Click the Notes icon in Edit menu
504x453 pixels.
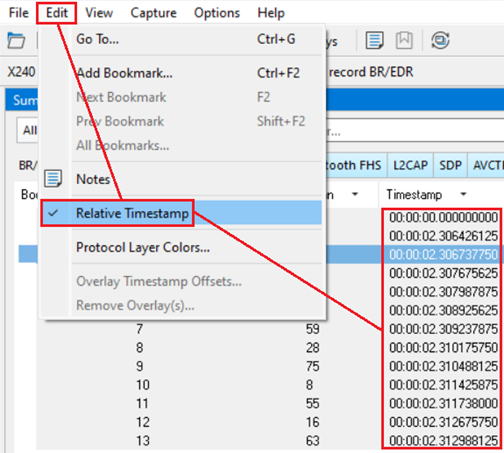(x=53, y=178)
